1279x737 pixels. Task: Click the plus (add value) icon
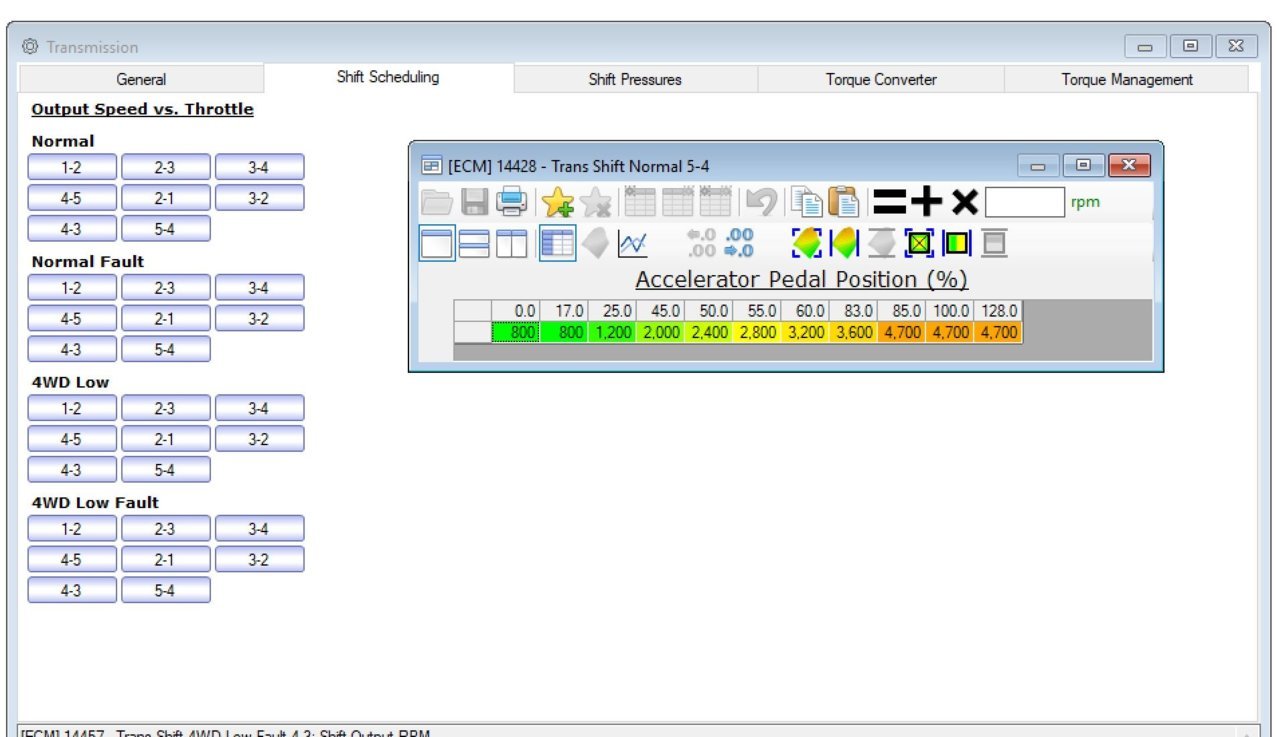927,203
